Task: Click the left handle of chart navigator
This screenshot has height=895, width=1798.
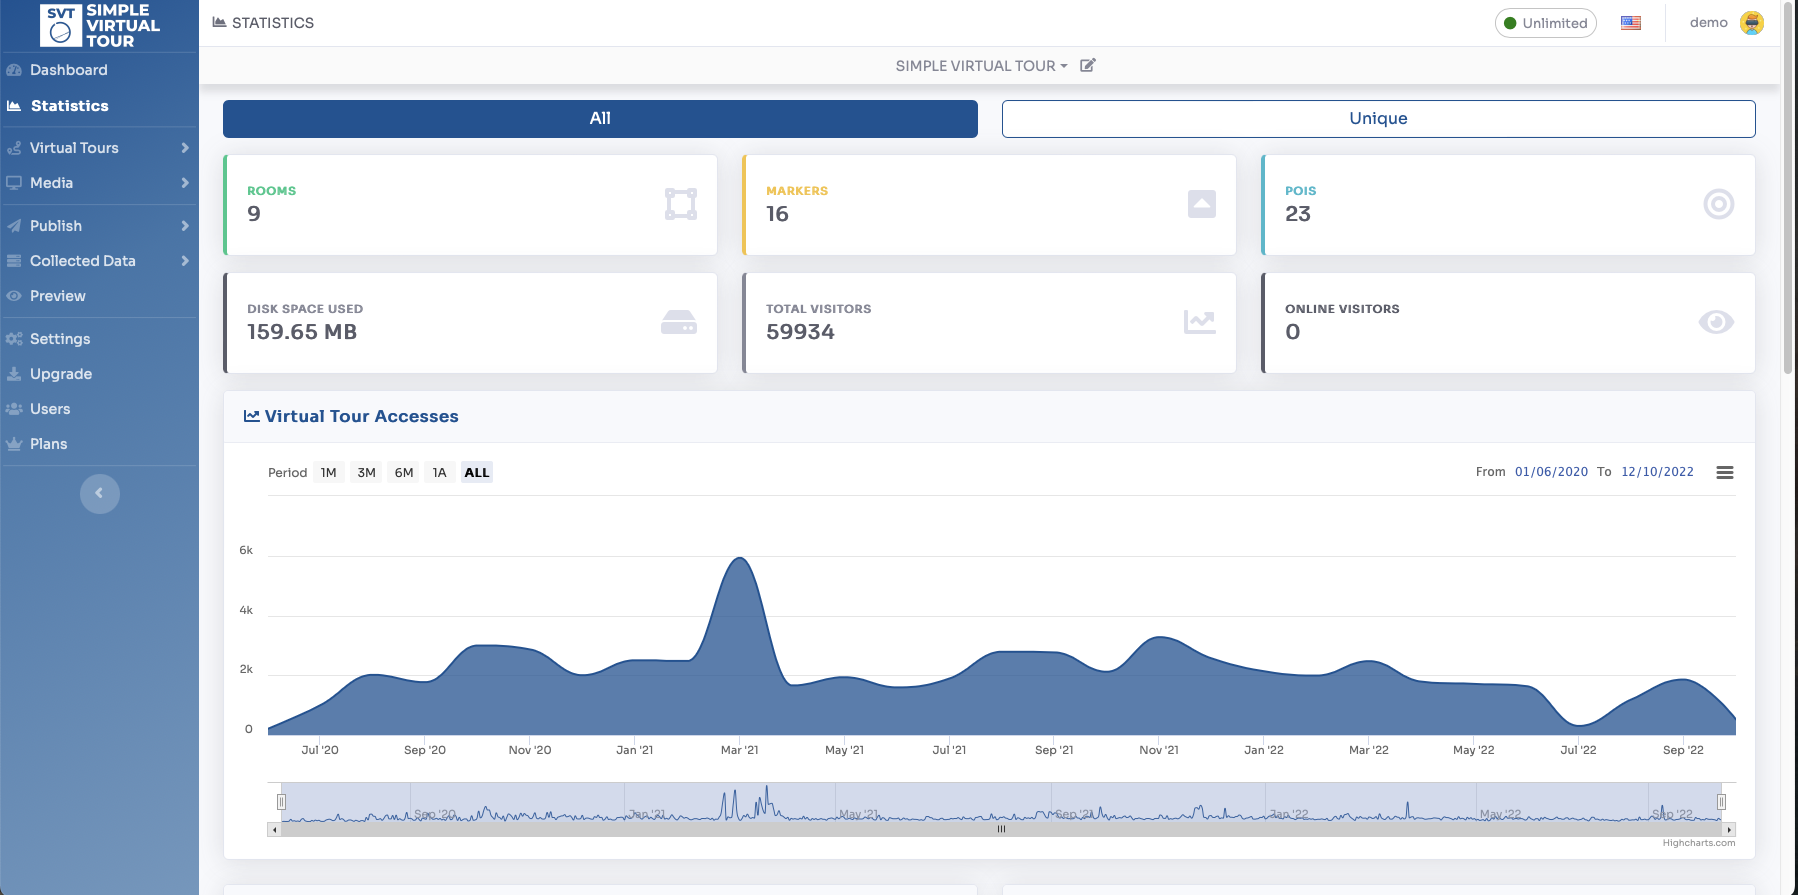Action: 281,801
